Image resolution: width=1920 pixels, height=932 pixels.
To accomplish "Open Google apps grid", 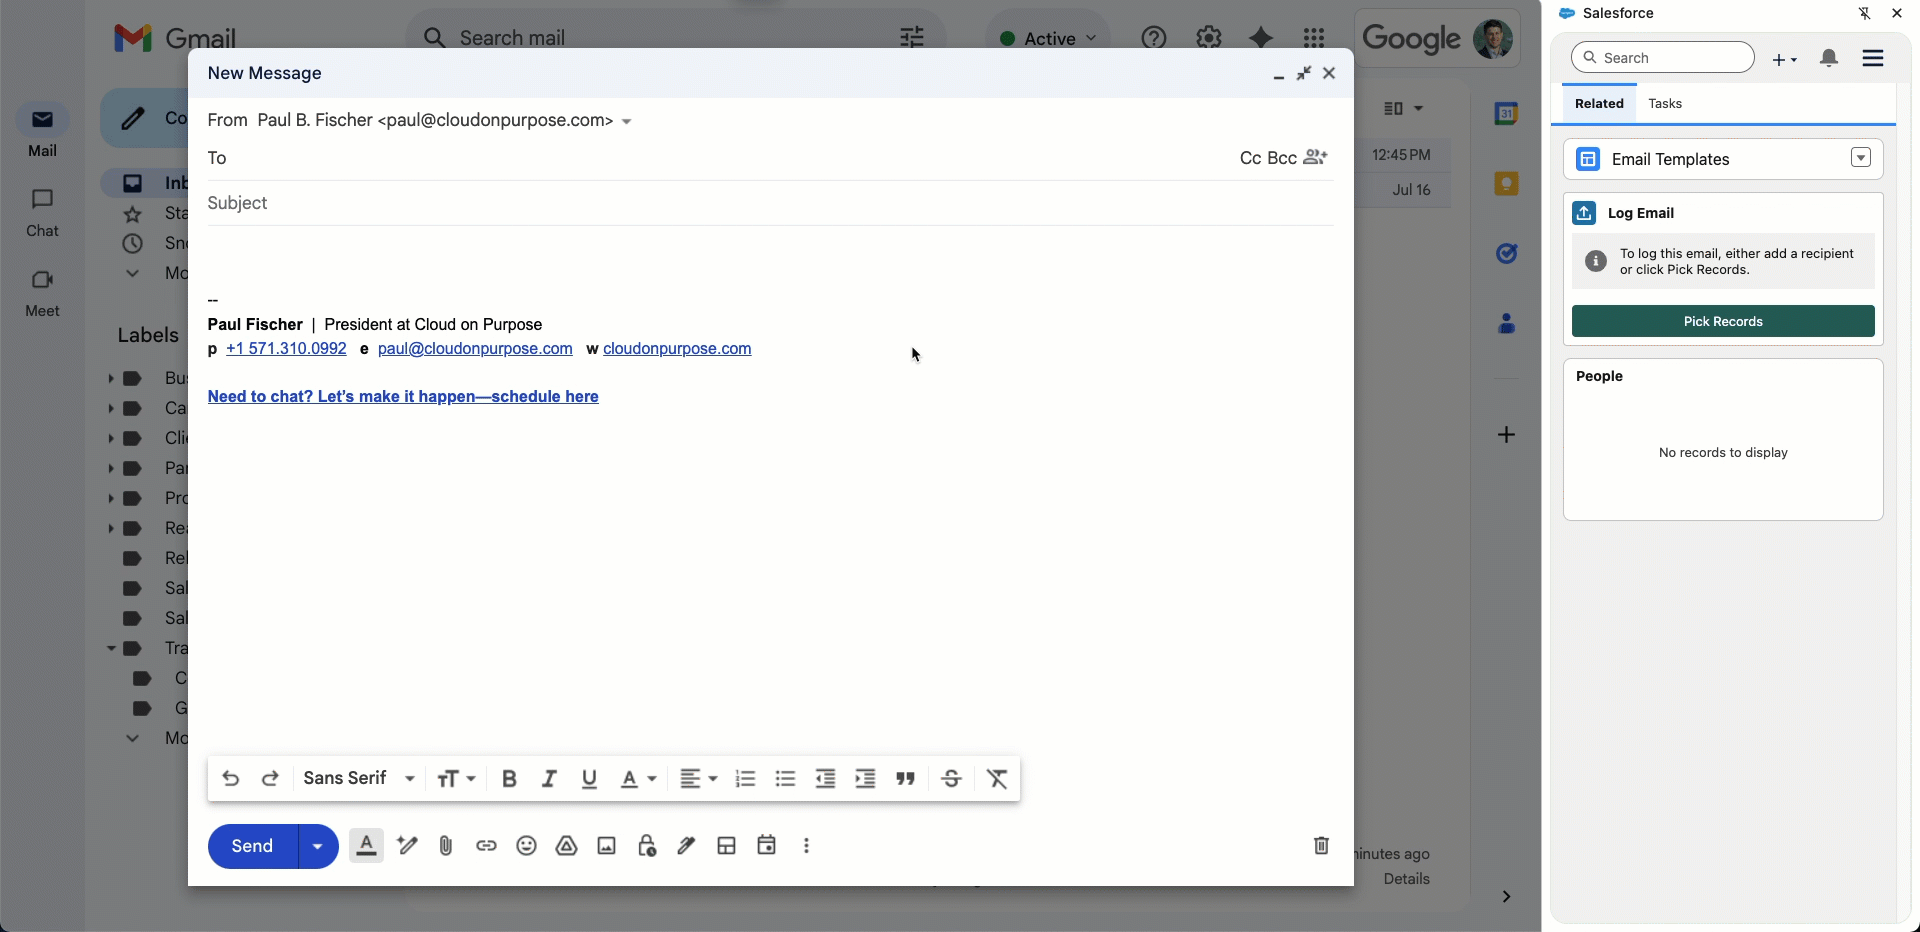I will [x=1314, y=38].
